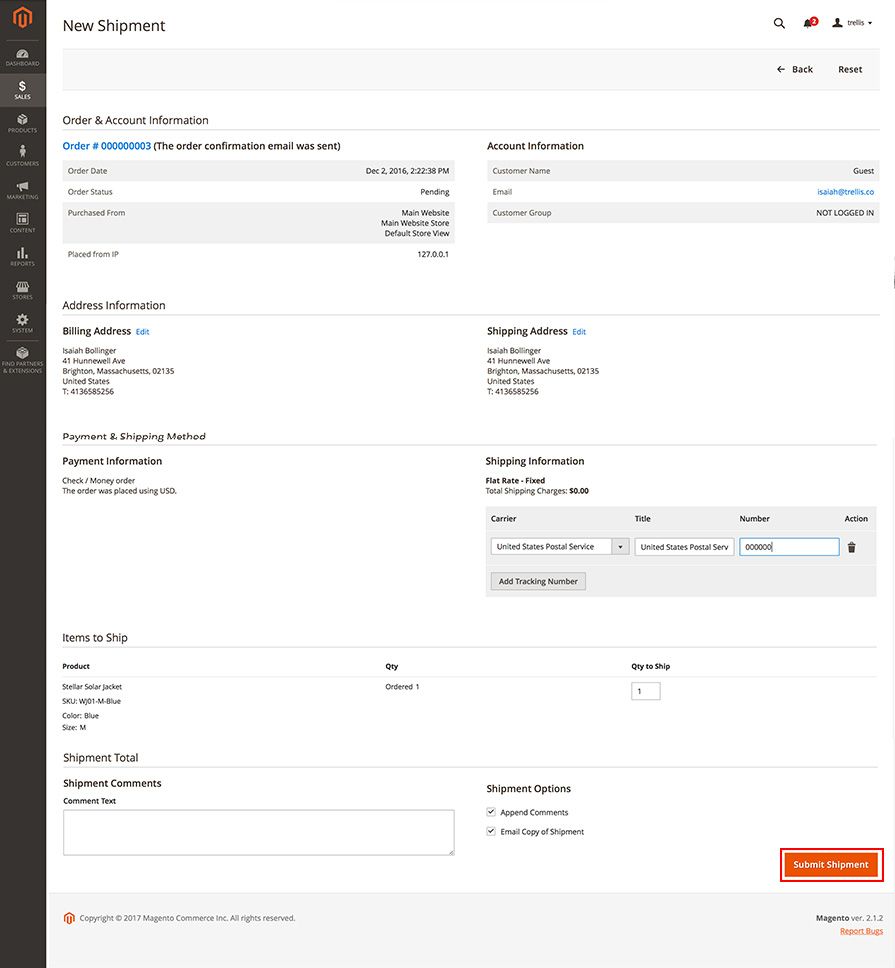The height and width of the screenshot is (968, 895).
Task: Open the notifications bell
Action: click(808, 23)
